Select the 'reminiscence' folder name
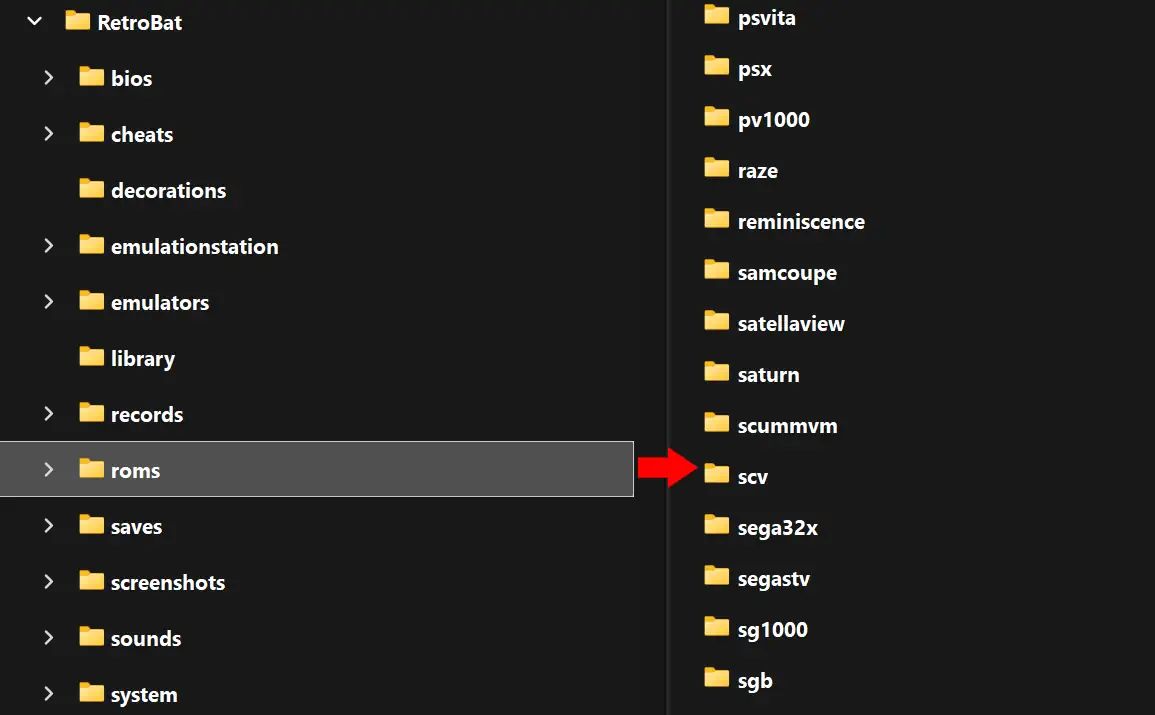Image resolution: width=1155 pixels, height=715 pixels. click(x=801, y=222)
